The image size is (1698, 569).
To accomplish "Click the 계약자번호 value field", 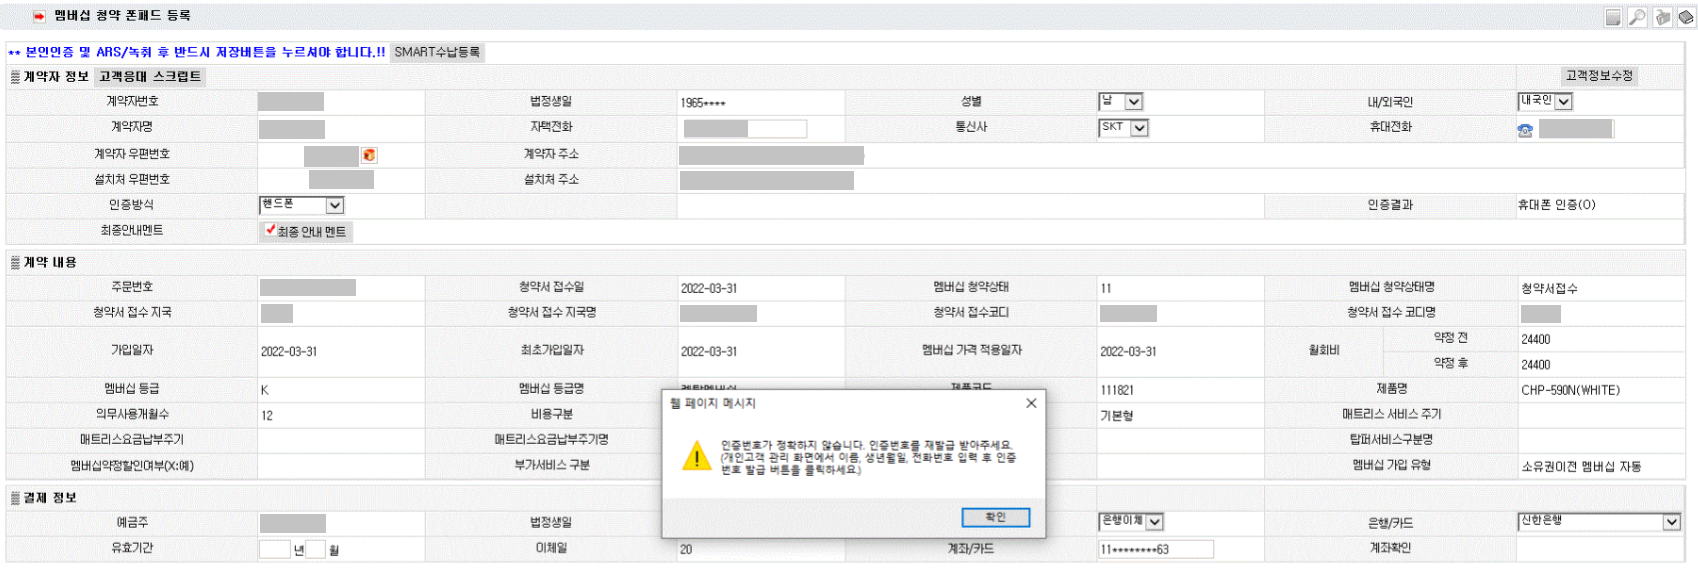I will (291, 102).
